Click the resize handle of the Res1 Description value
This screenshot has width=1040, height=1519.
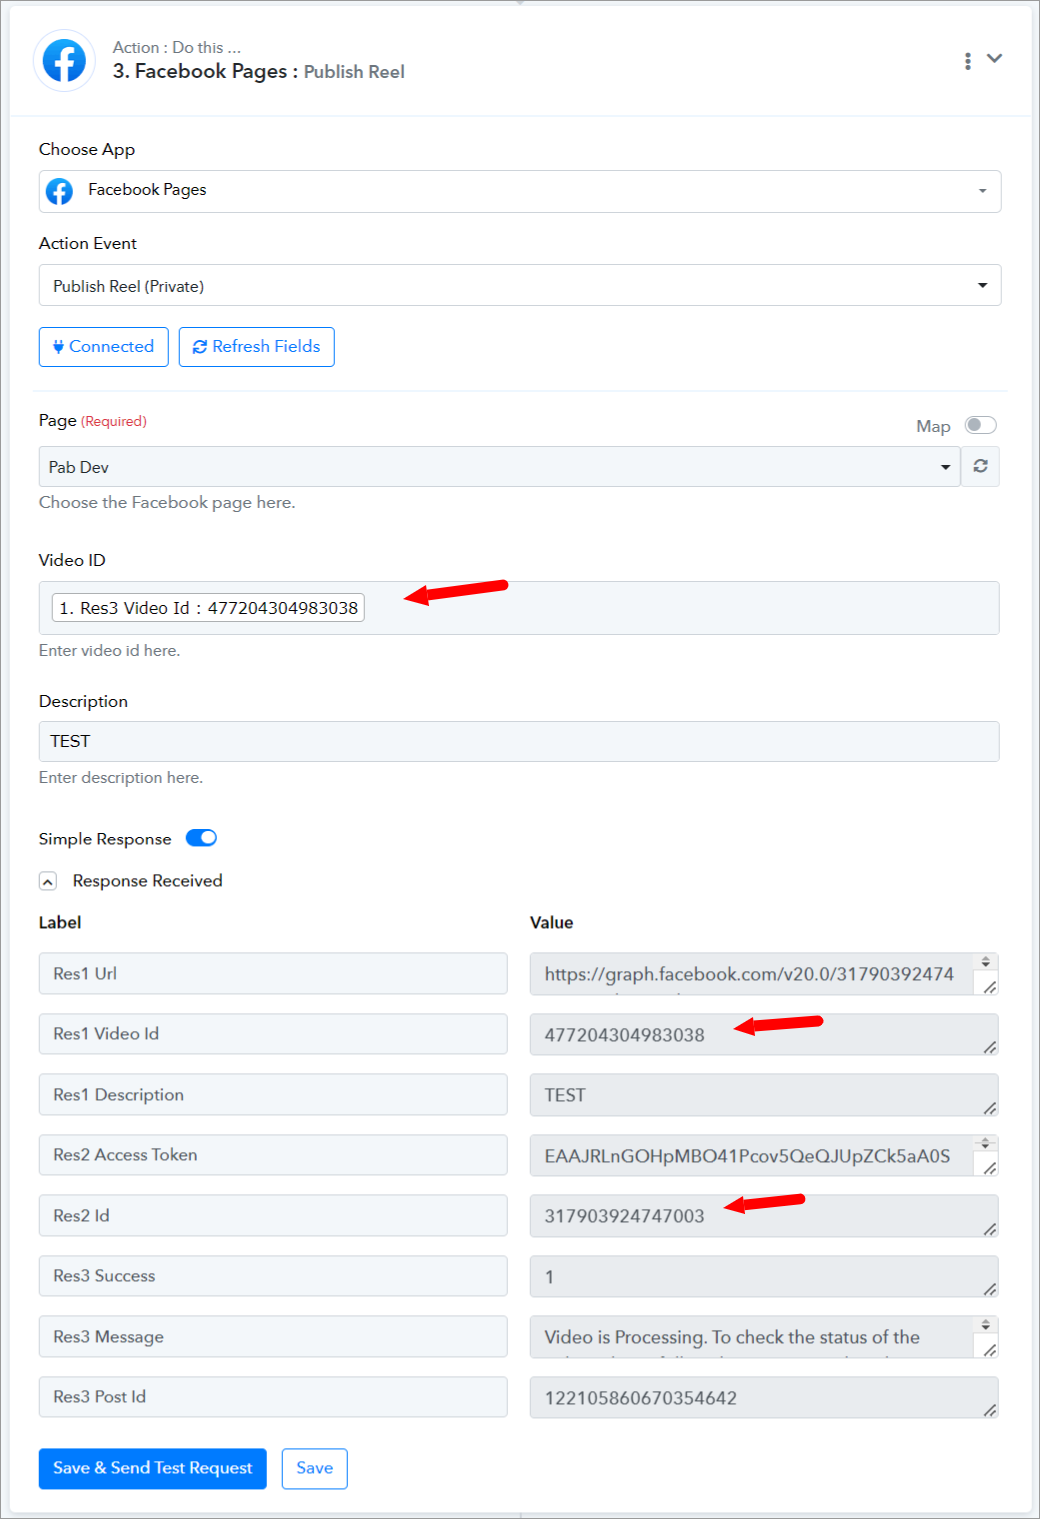tap(989, 1108)
